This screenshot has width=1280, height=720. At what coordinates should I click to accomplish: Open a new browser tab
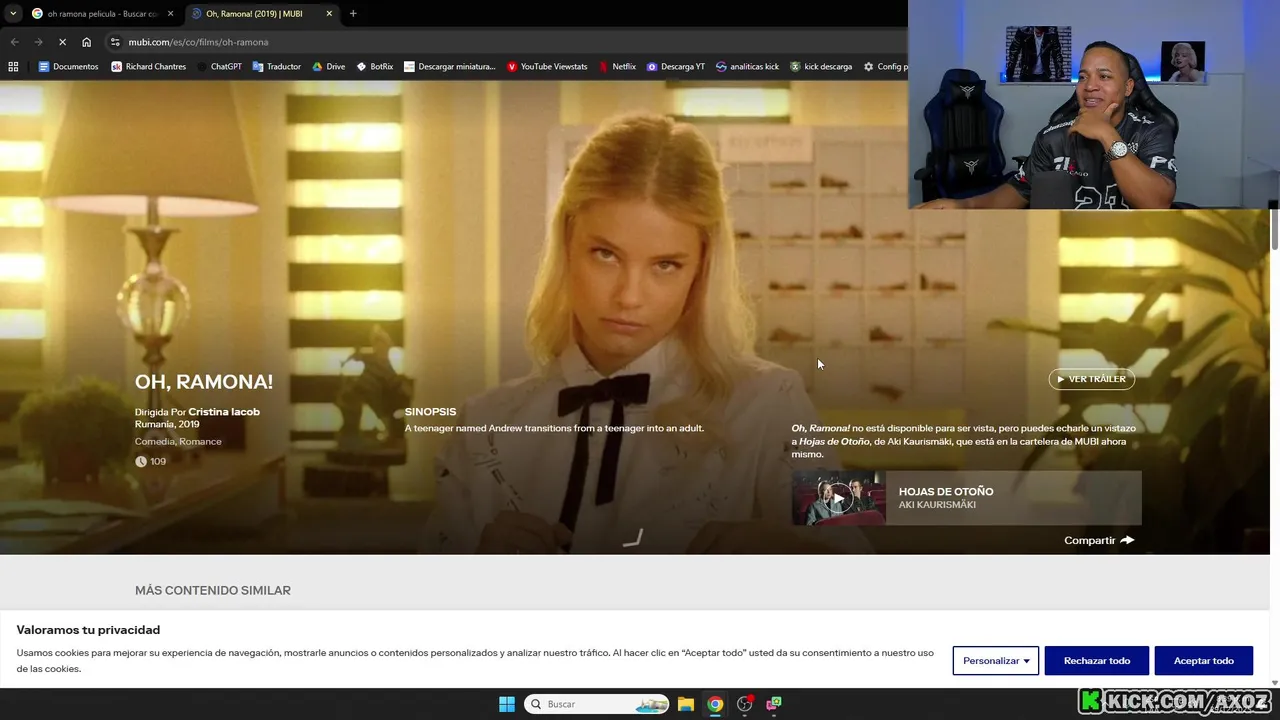353,14
